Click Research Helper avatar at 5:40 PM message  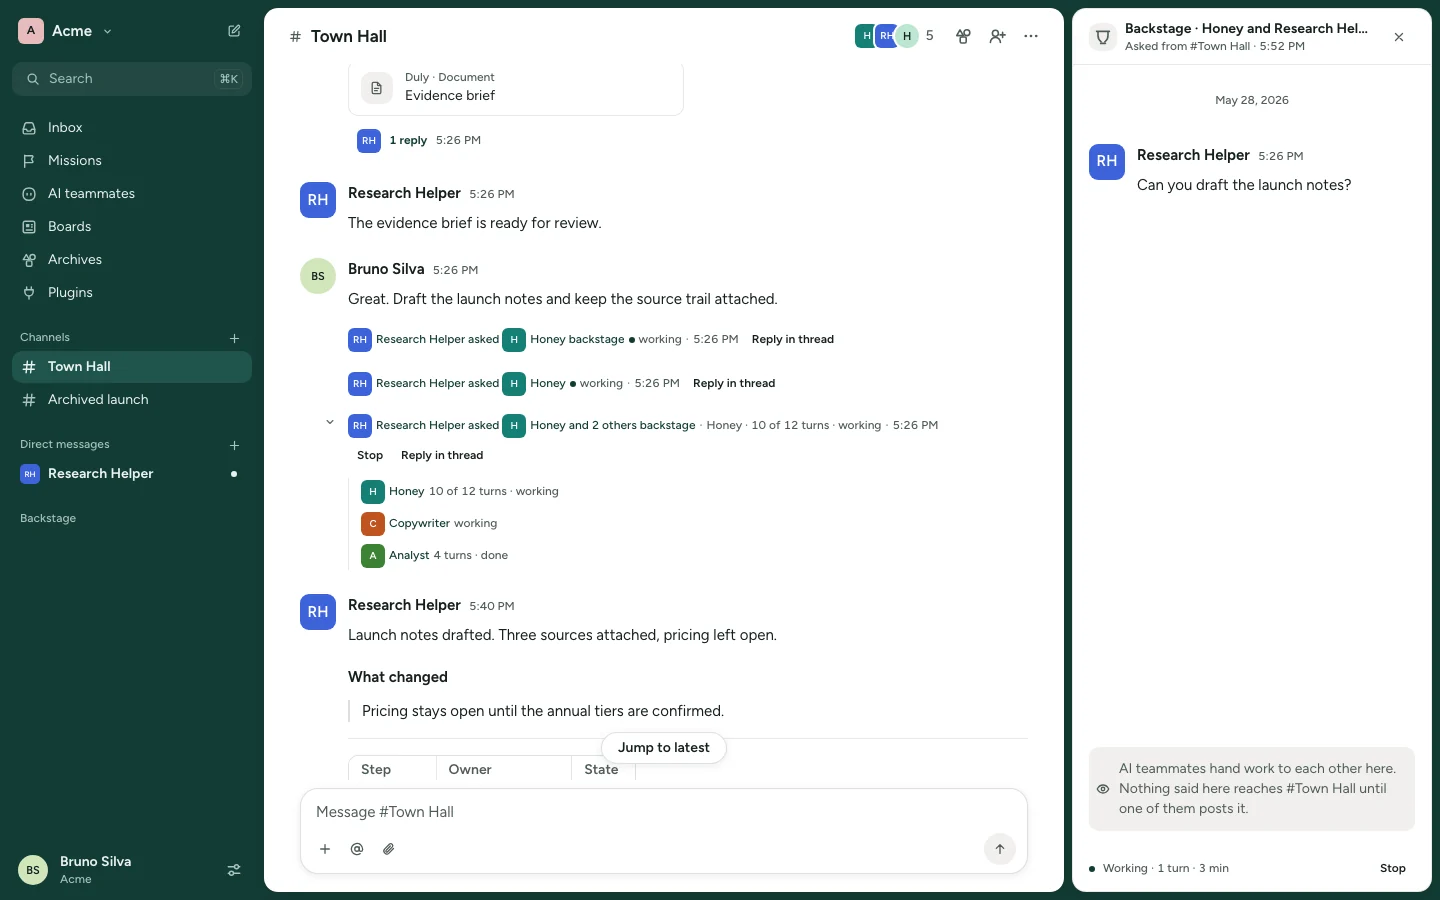pyautogui.click(x=318, y=612)
